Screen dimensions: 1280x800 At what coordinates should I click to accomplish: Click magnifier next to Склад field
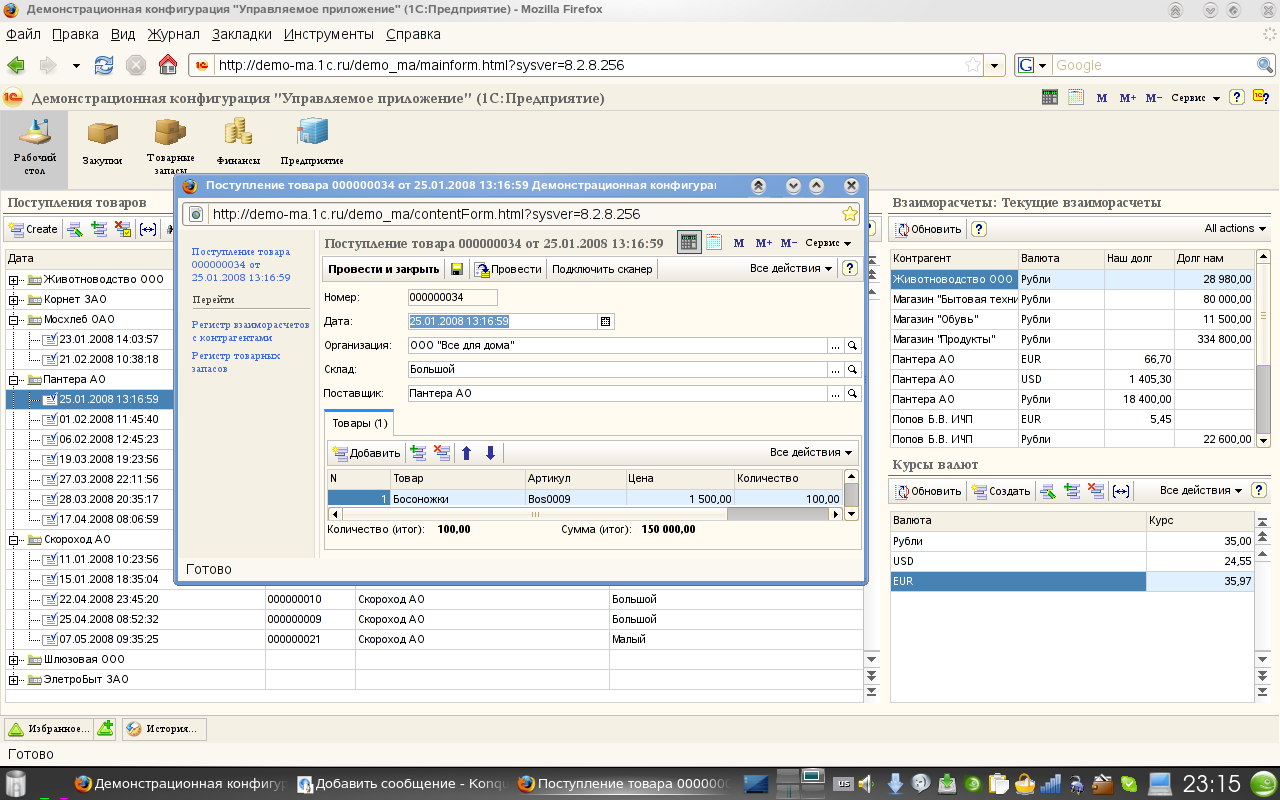(x=853, y=369)
